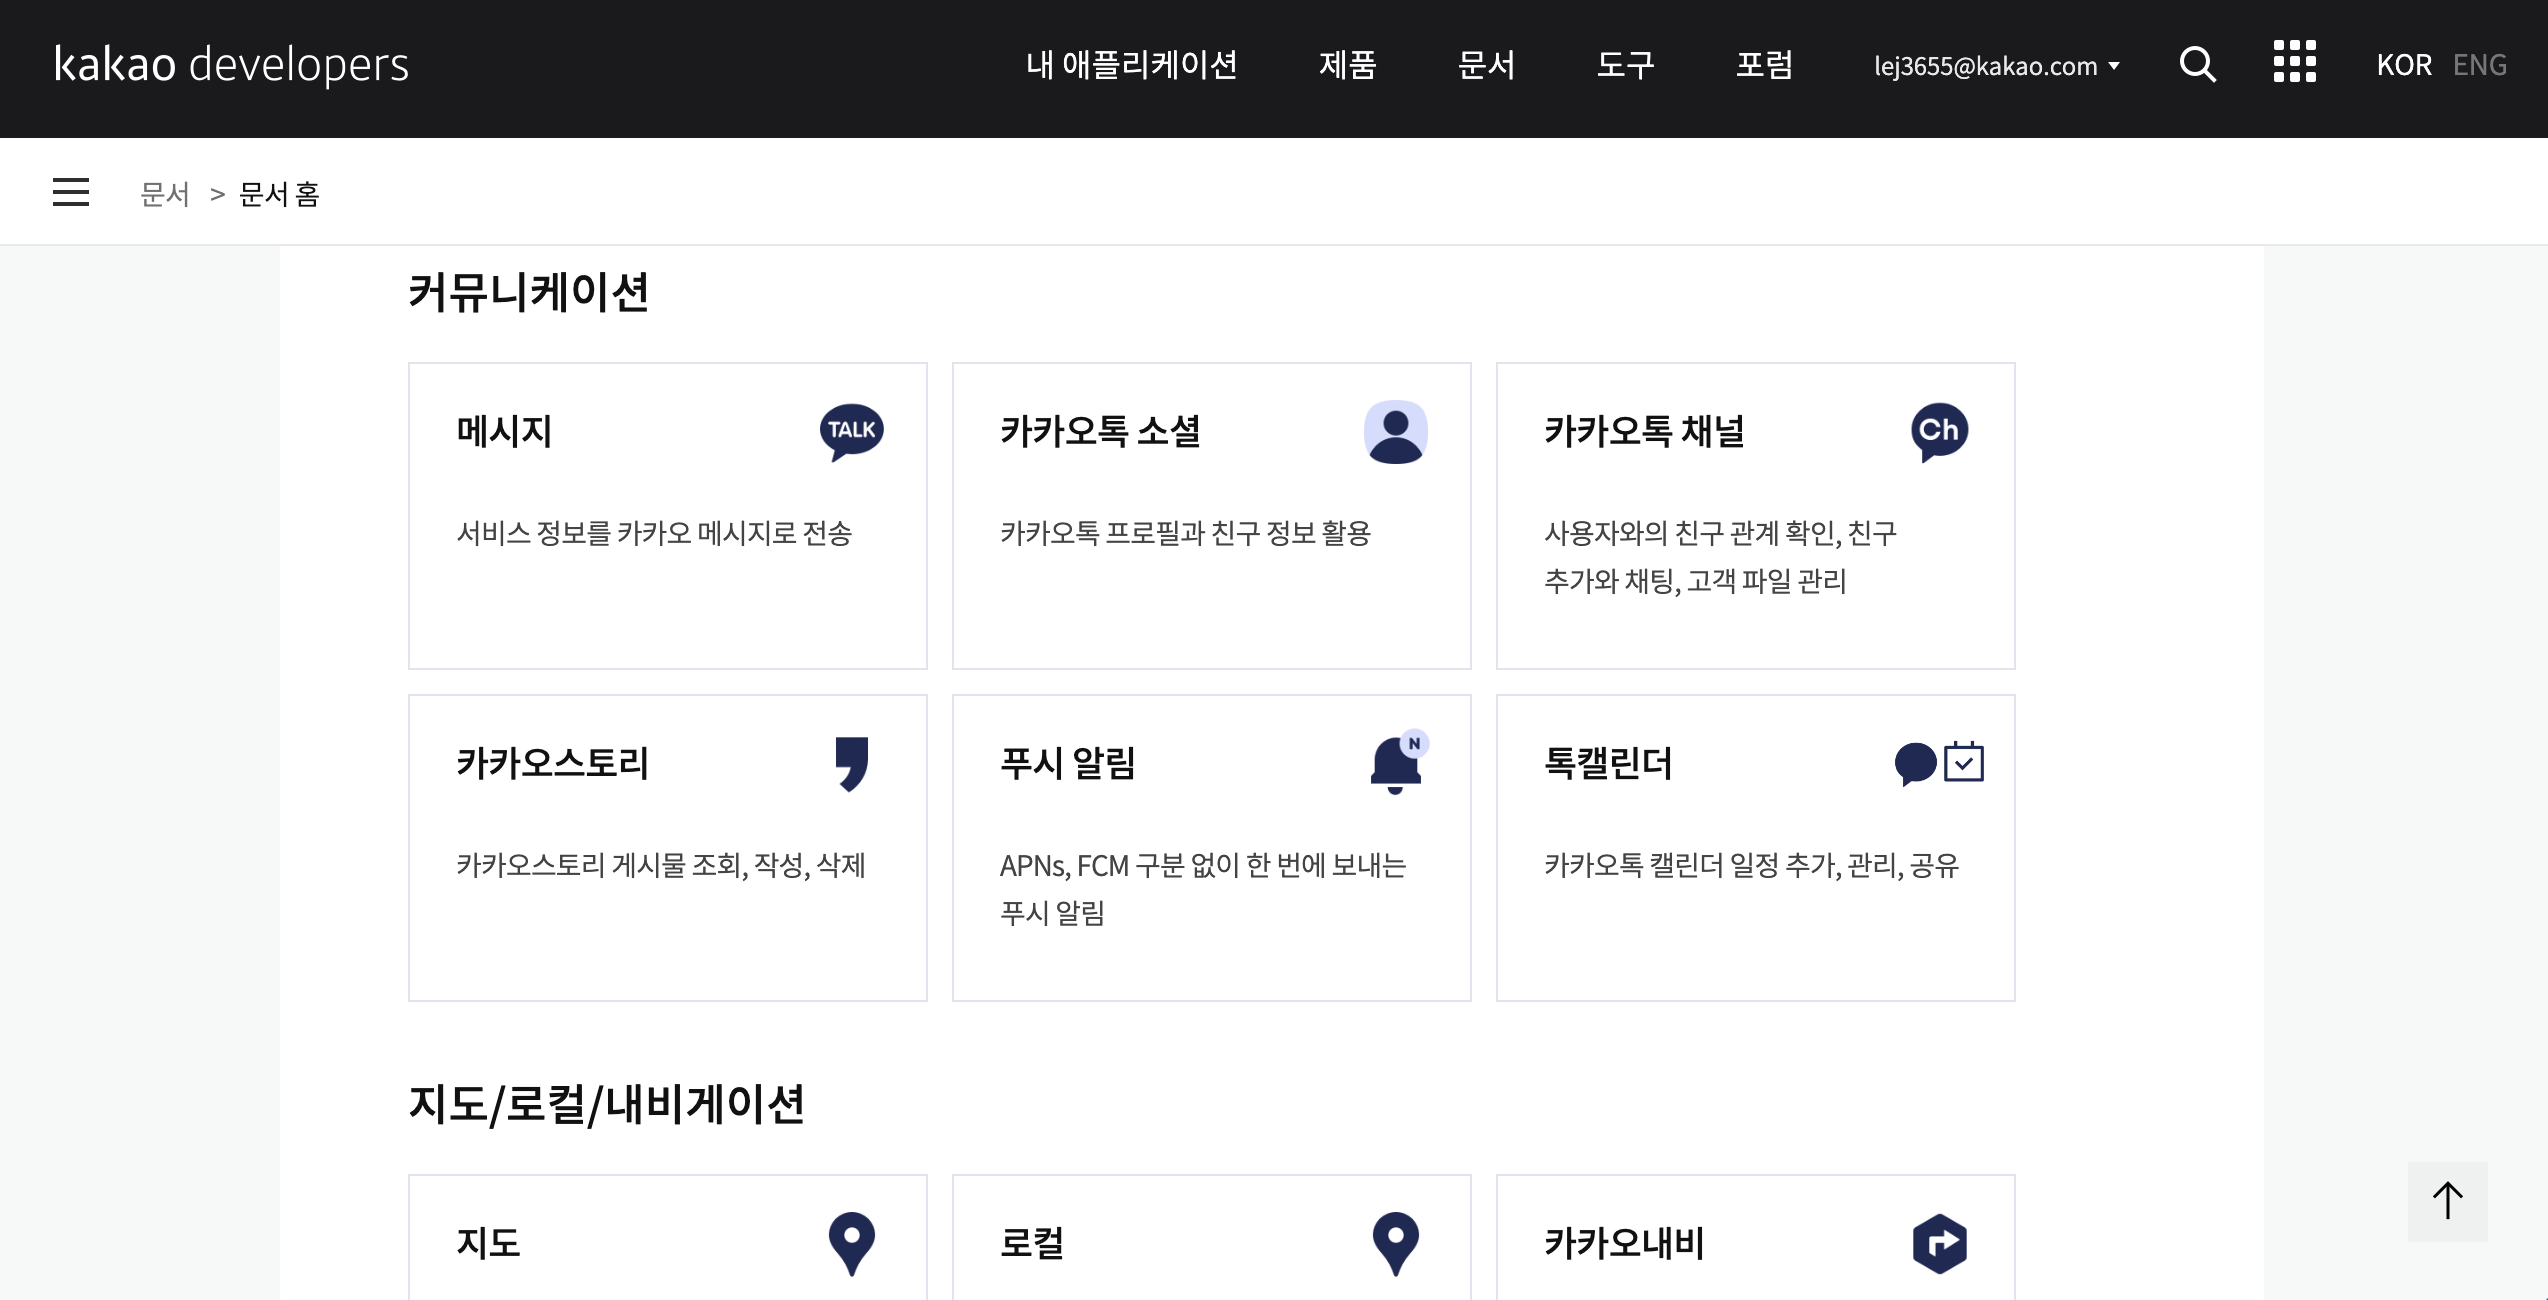Click the 문서 breadcrumb link
Viewport: 2548px width, 1300px height.
pos(165,194)
